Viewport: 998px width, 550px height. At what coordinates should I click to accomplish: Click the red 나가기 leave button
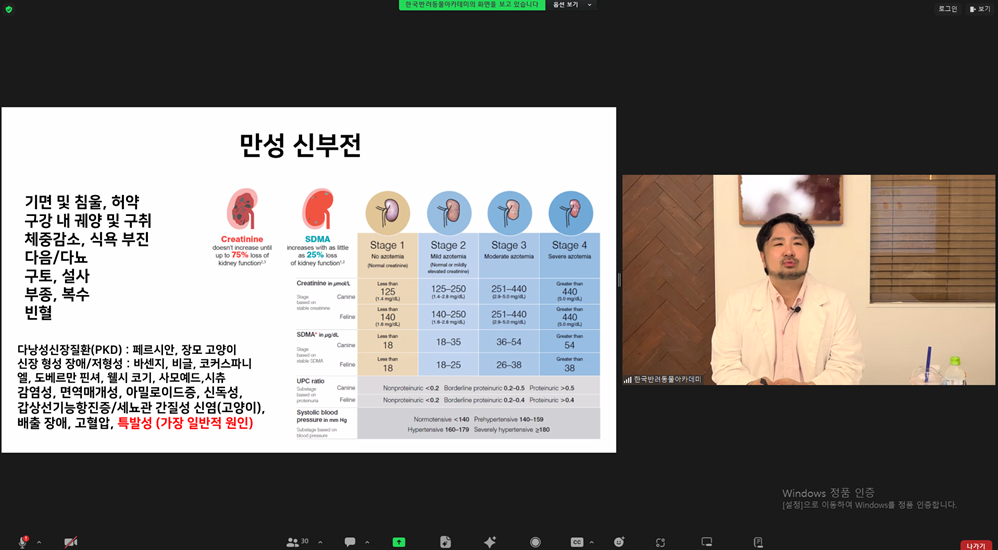point(976,546)
